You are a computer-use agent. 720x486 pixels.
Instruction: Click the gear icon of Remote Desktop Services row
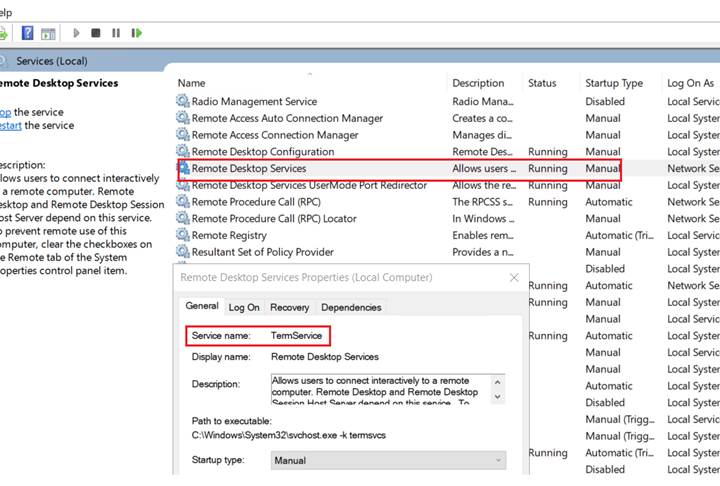click(184, 168)
